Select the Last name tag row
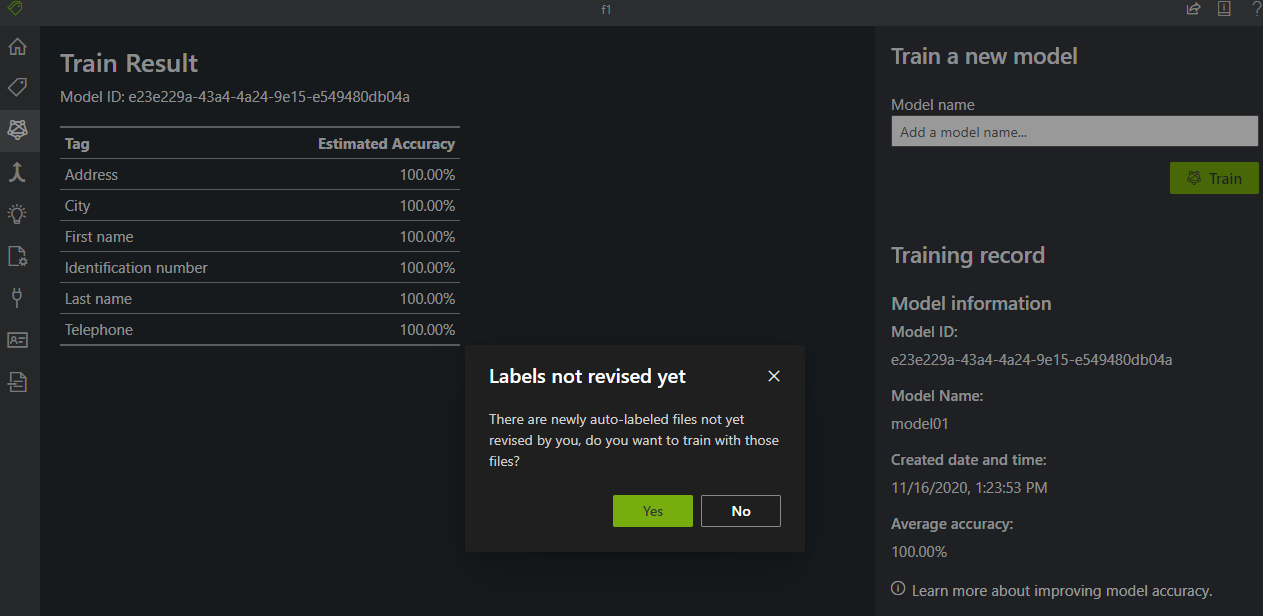The width and height of the screenshot is (1273, 616). tap(260, 298)
